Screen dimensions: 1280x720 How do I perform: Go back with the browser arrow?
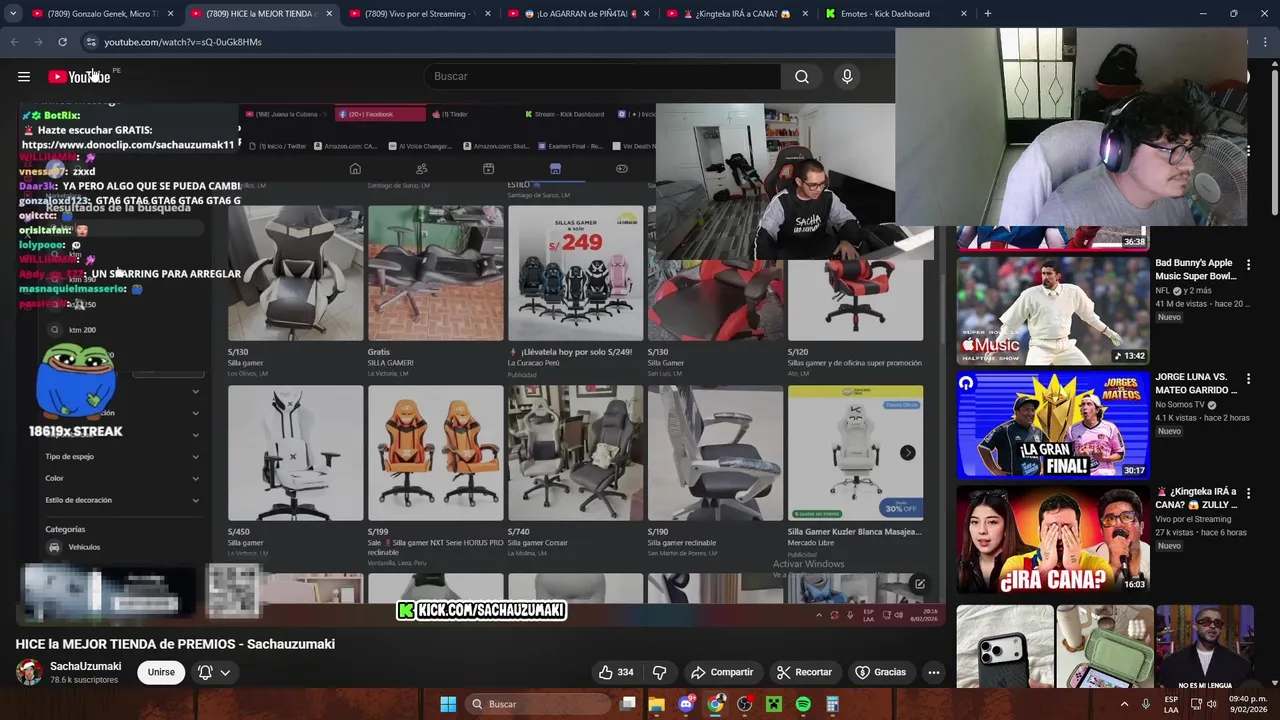tap(14, 42)
